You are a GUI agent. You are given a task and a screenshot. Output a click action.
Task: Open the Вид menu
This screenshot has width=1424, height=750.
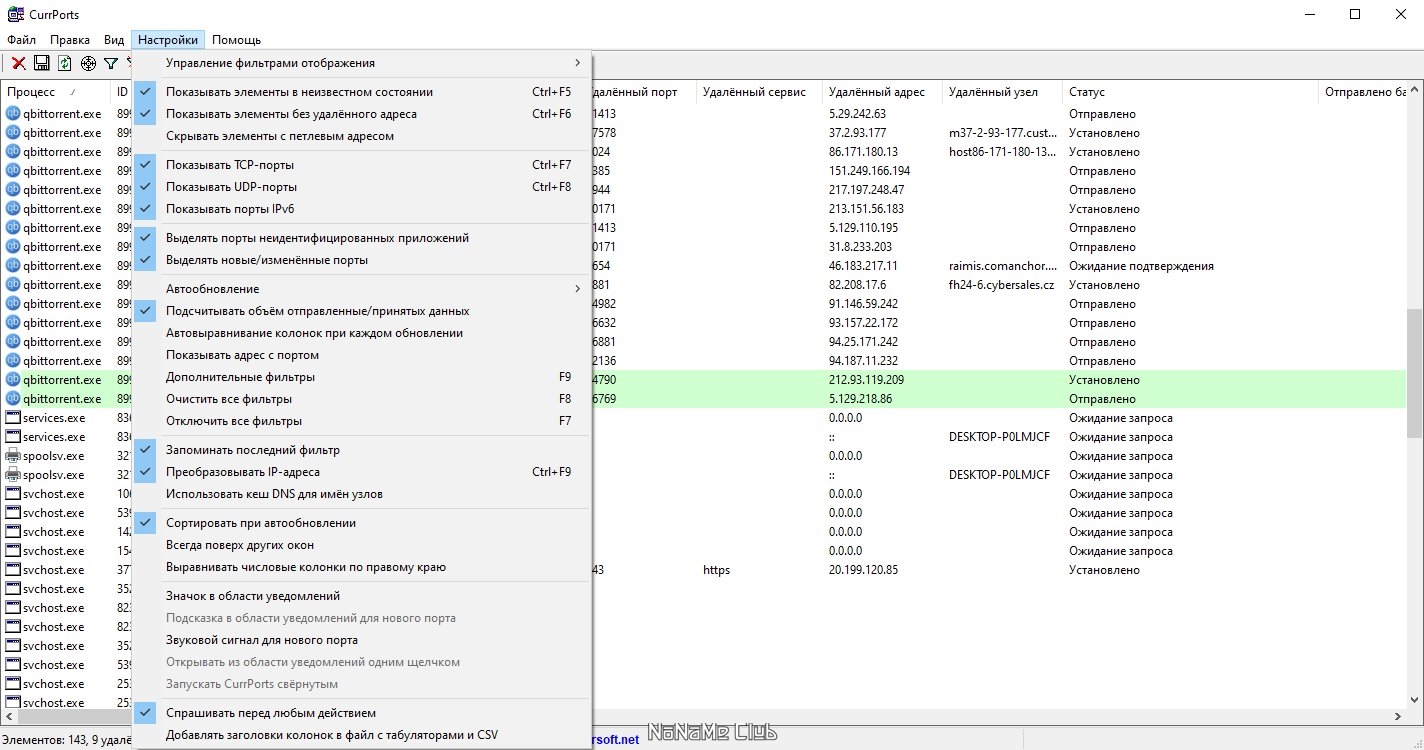tap(114, 40)
